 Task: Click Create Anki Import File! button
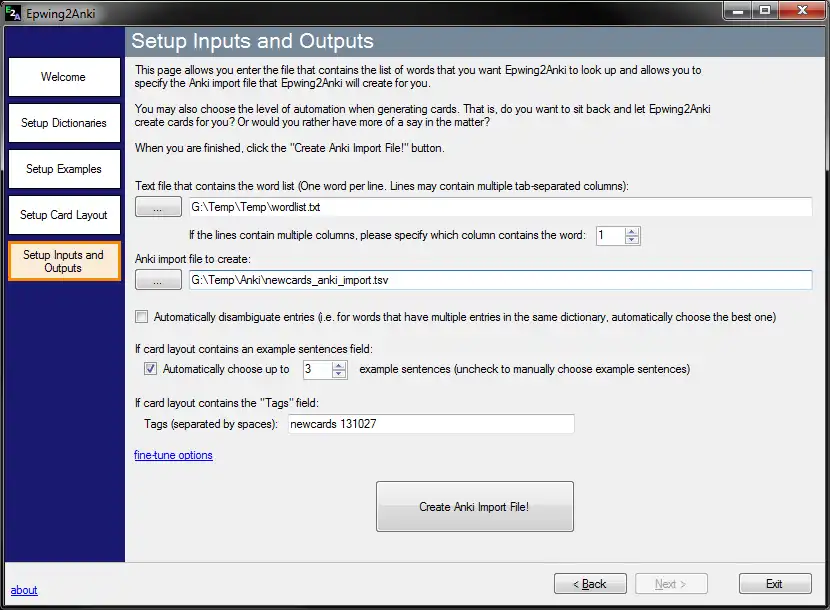click(475, 507)
